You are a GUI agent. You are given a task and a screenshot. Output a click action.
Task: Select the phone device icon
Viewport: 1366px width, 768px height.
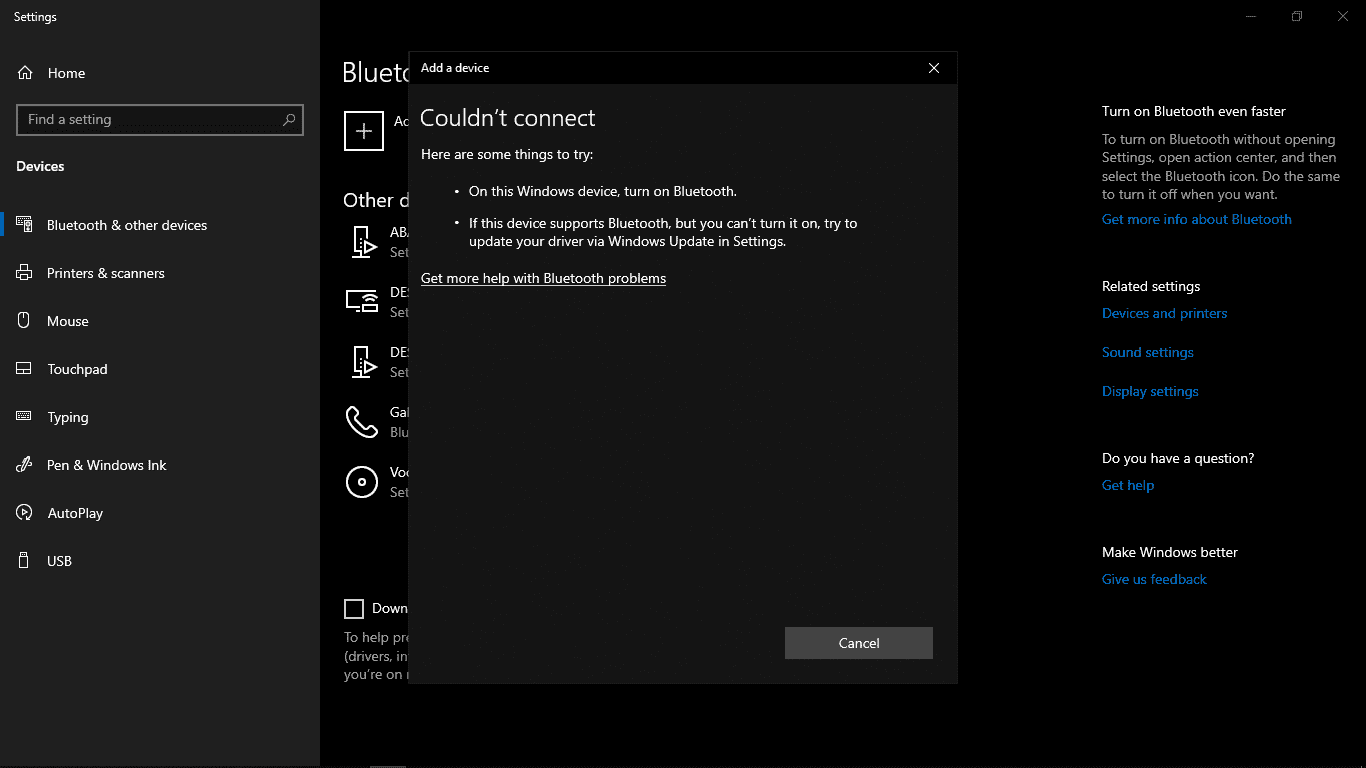[x=361, y=422]
